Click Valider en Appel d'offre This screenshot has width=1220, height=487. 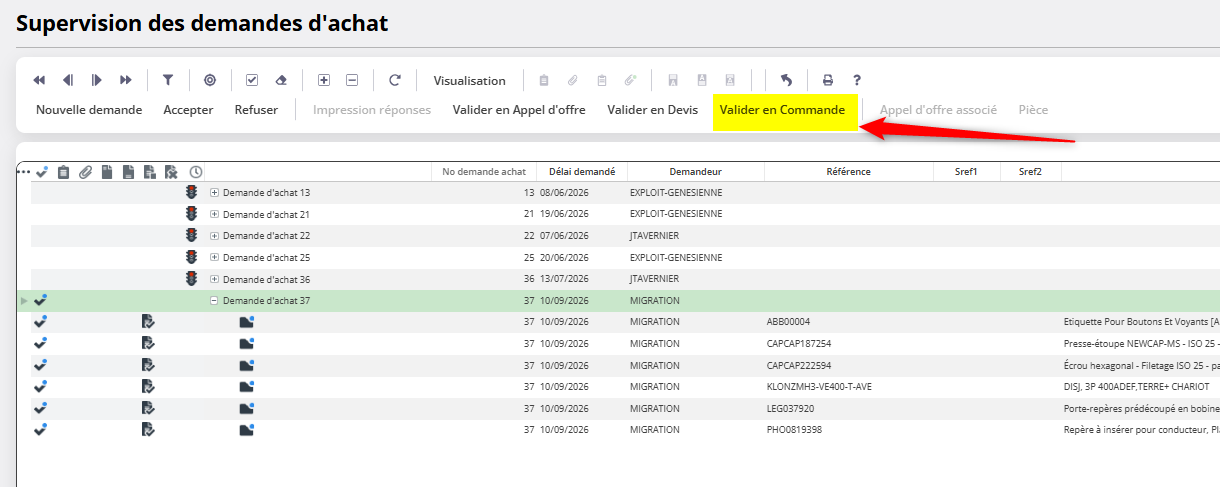point(519,110)
